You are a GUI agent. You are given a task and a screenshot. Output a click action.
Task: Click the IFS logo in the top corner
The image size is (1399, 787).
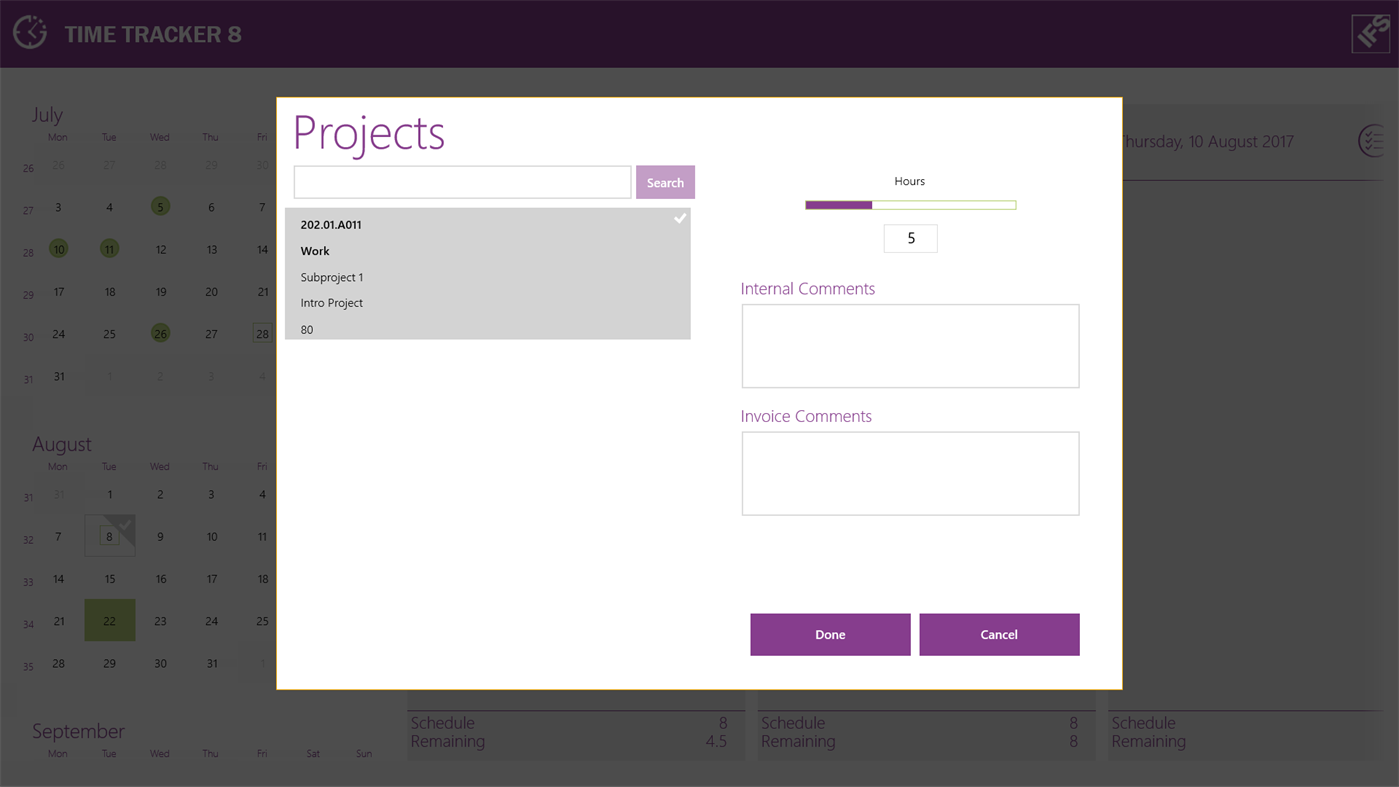pyautogui.click(x=1369, y=32)
